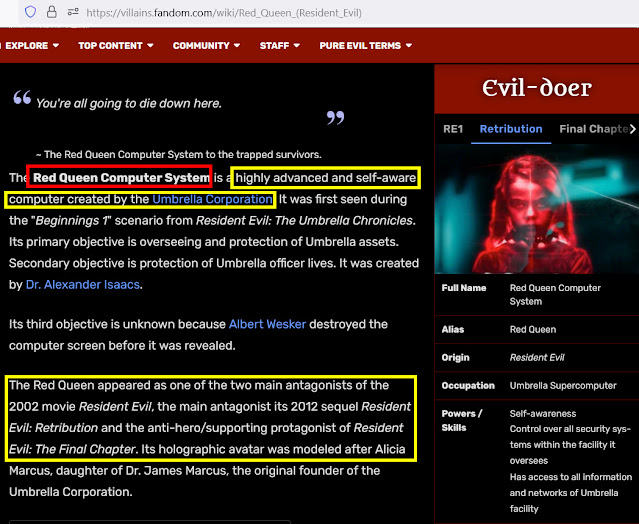Switch to the Final Chapter tab
The height and width of the screenshot is (524, 639).
click(593, 129)
